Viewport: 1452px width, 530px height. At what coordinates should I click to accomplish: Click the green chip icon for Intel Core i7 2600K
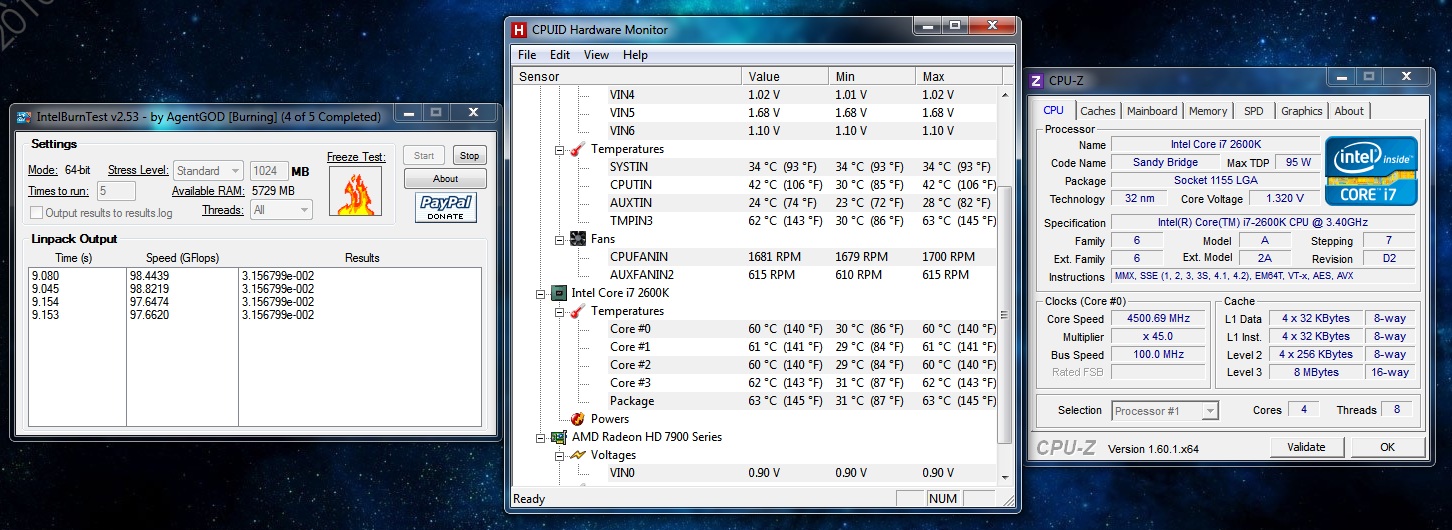tap(559, 293)
